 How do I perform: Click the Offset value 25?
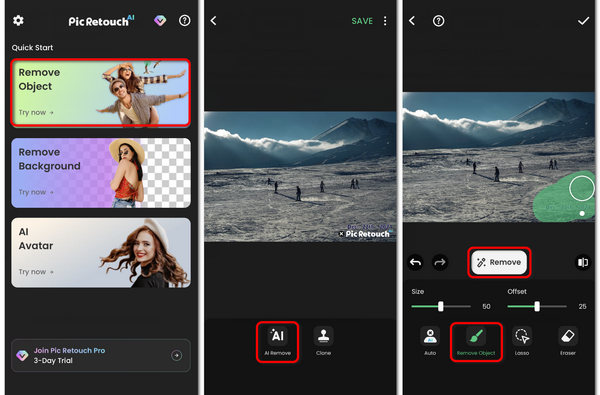(x=582, y=307)
